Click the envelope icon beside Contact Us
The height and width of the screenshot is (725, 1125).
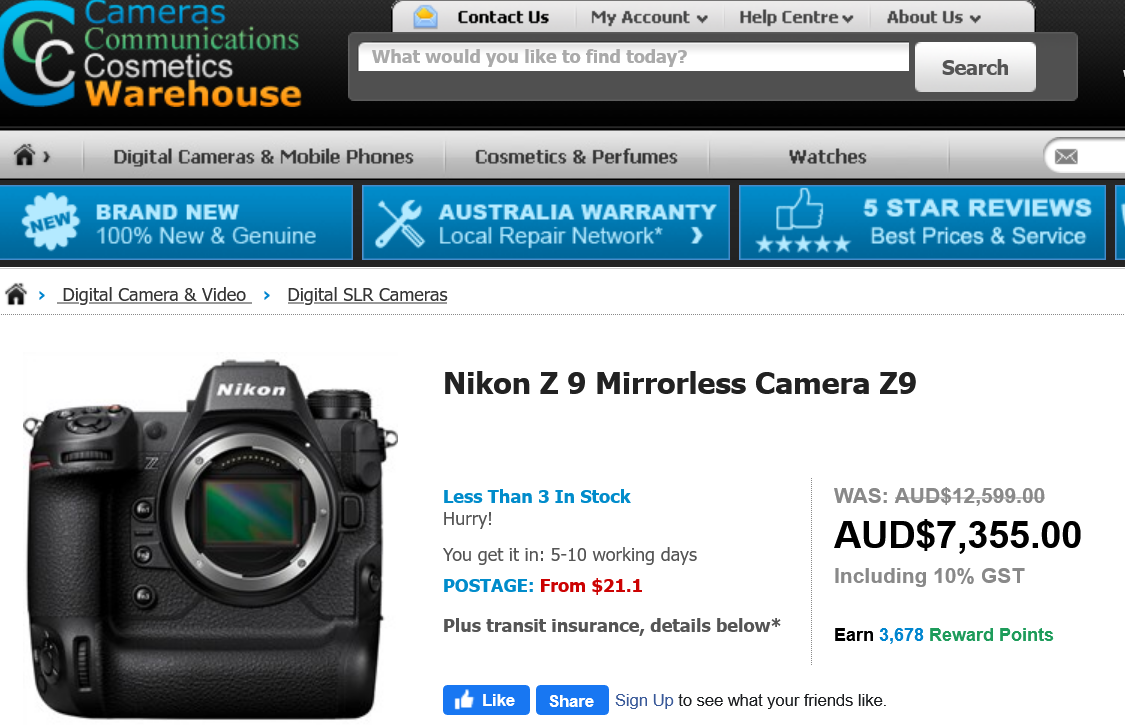coord(425,17)
